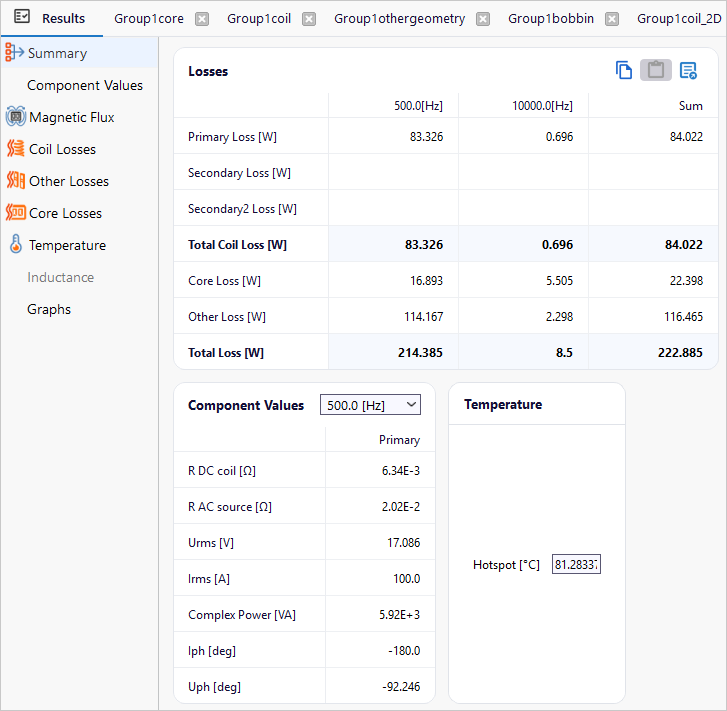Click the Temperature panel heading

tap(503, 404)
